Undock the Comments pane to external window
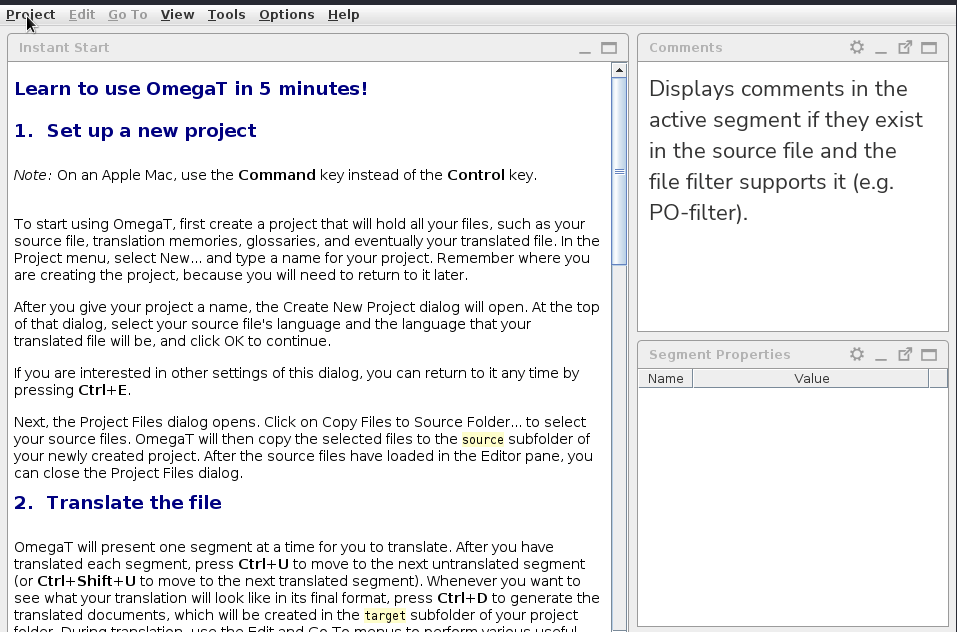This screenshot has height=632, width=957. click(905, 48)
